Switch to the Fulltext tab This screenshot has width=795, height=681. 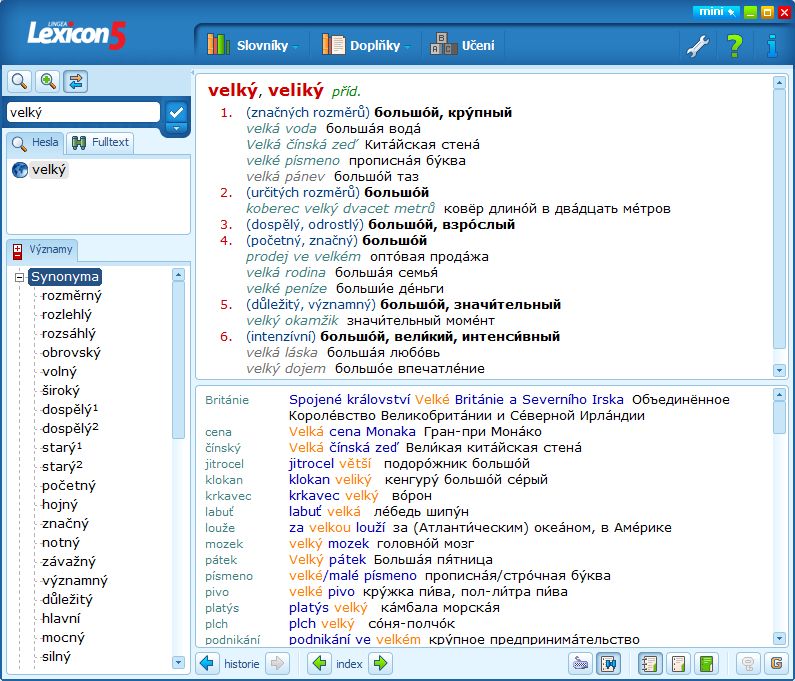(100, 143)
